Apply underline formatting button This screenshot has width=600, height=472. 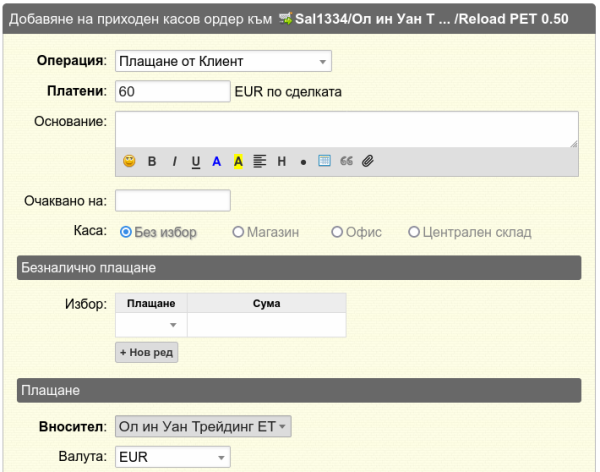pyautogui.click(x=196, y=162)
